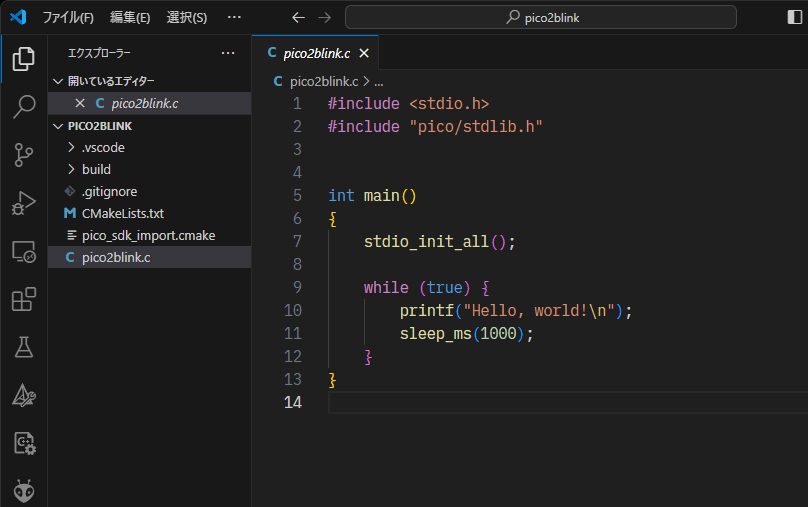Click the VS Code logo icon

18,17
